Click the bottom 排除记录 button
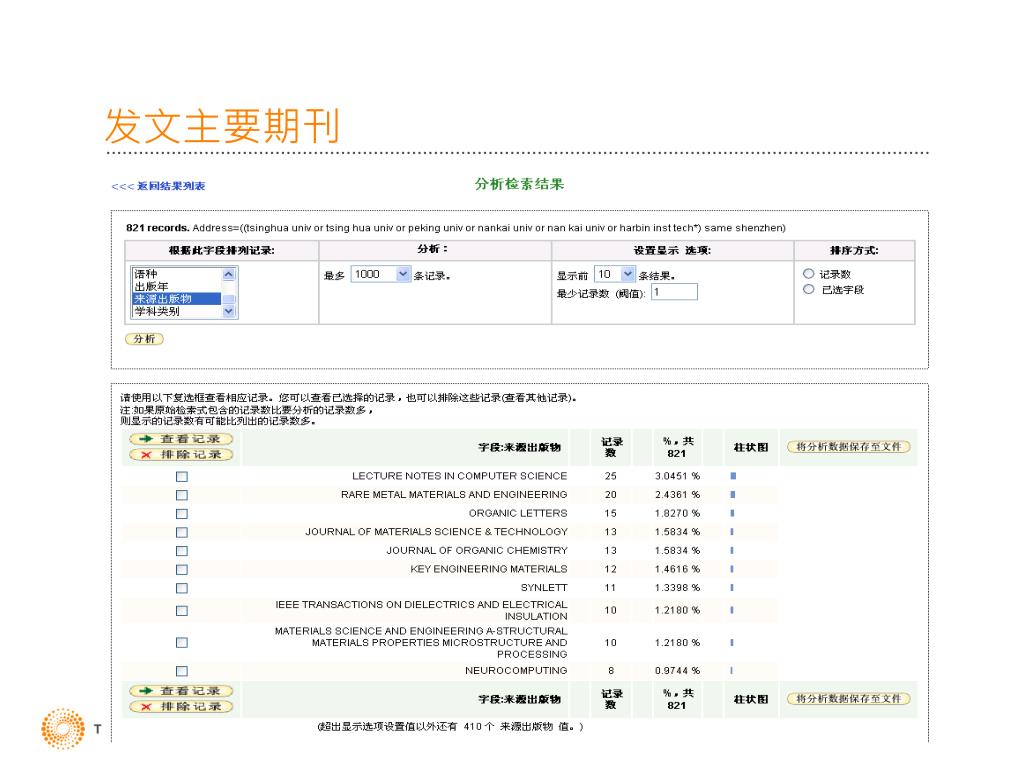The image size is (1024, 768). click(x=181, y=707)
